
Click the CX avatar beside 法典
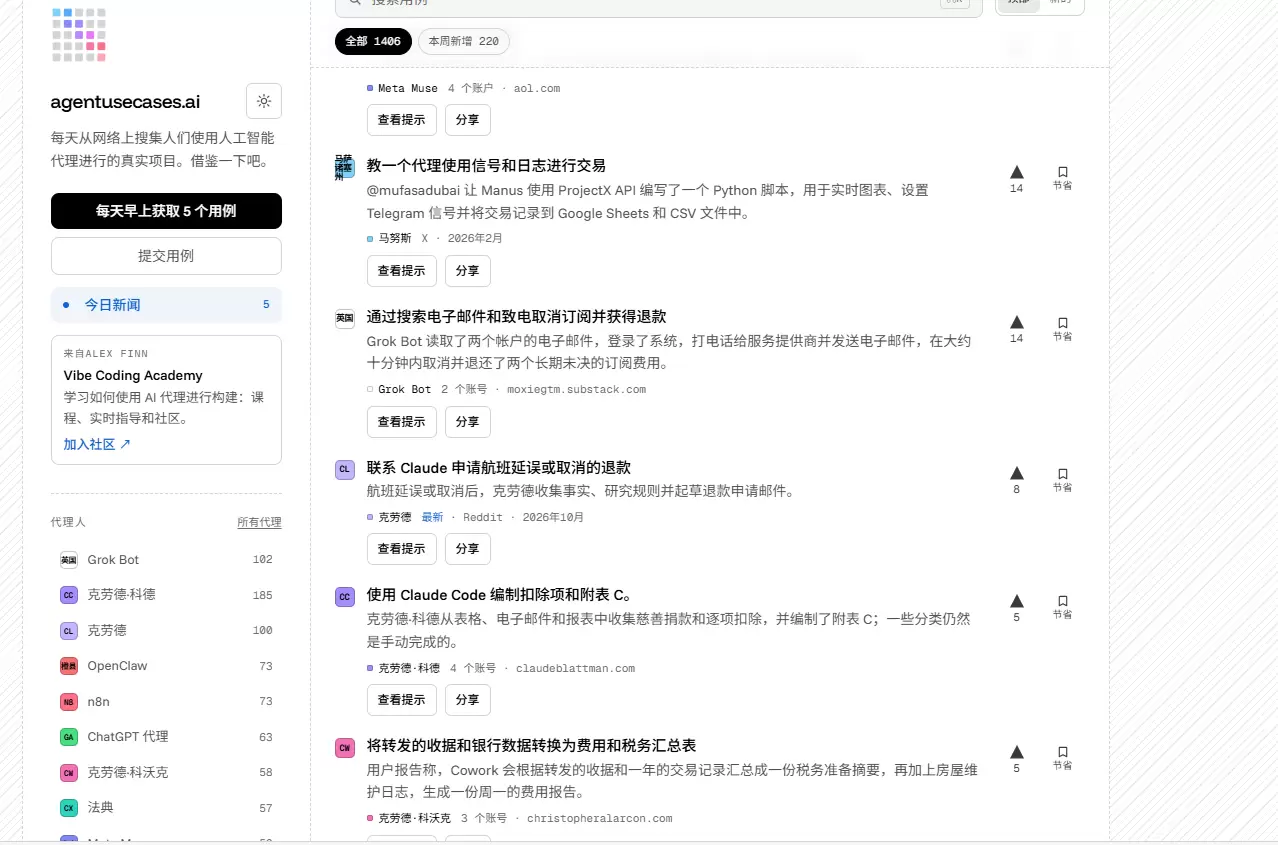69,808
